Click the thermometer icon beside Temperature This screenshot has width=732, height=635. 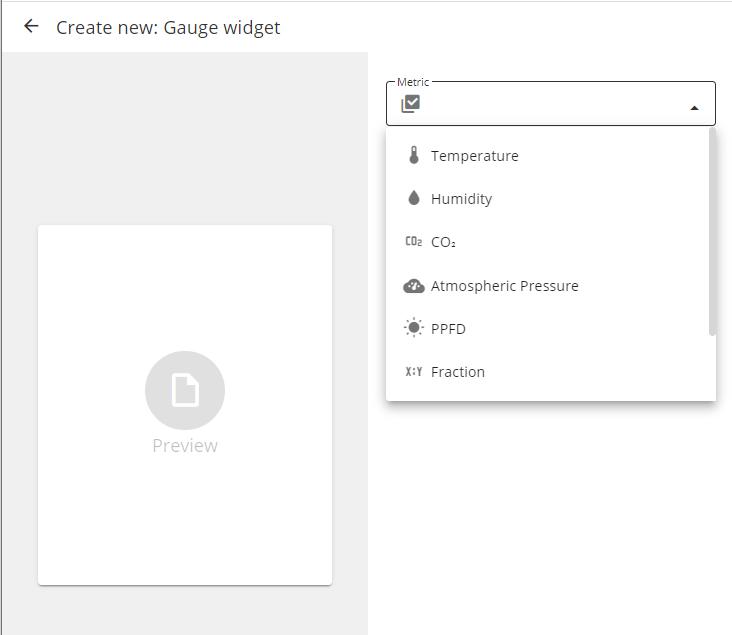414,155
